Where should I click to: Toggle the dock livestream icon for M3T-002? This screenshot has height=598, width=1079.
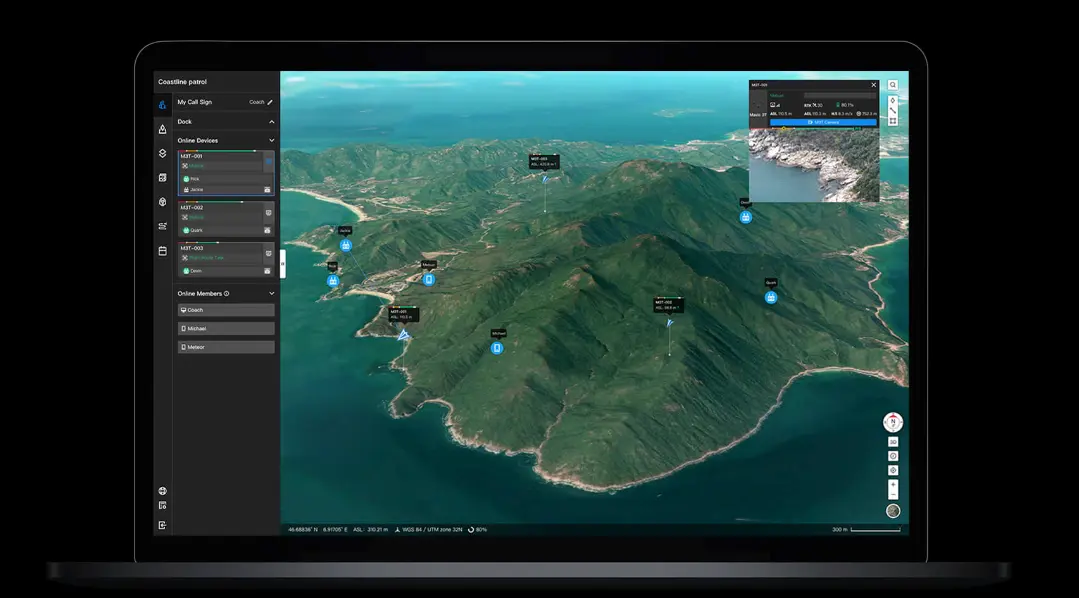tap(268, 212)
